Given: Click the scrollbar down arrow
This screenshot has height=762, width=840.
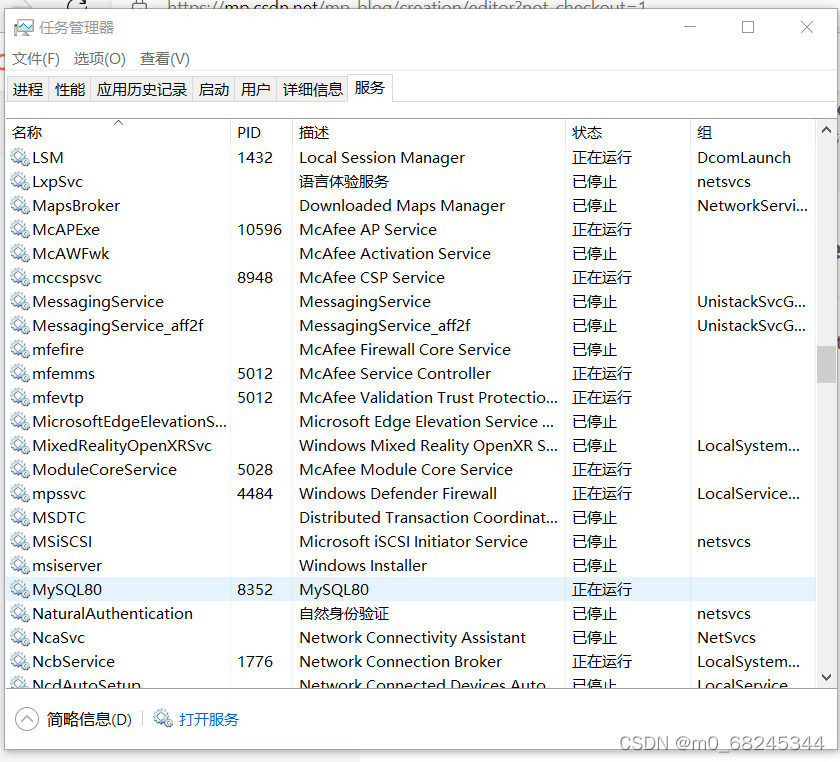Looking at the screenshot, I should click(826, 677).
